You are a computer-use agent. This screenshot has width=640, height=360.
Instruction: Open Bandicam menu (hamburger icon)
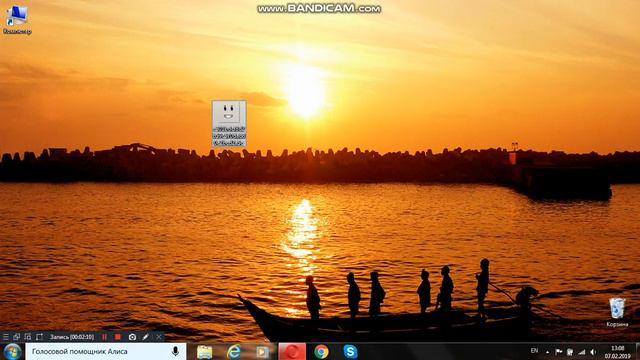click(6, 337)
